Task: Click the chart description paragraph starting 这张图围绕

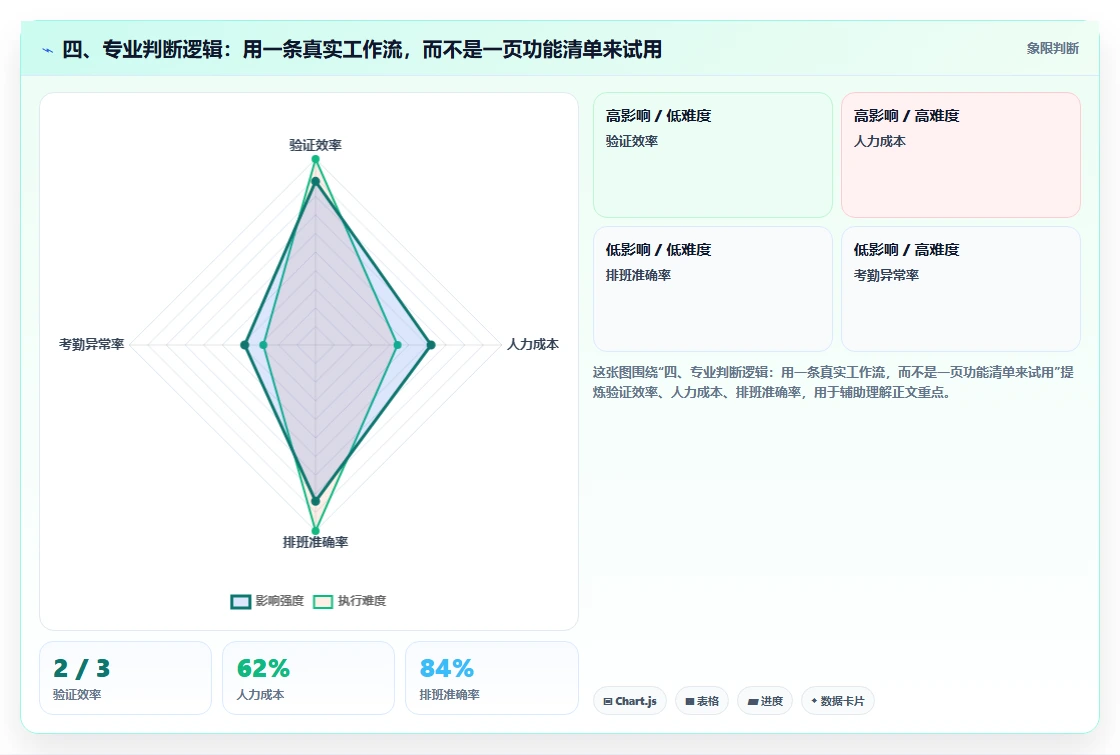Action: pyautogui.click(x=833, y=382)
